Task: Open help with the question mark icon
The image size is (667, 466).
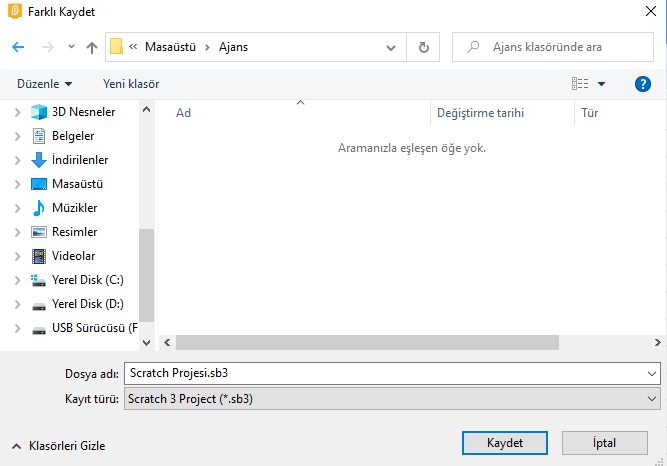Action: pyautogui.click(x=643, y=84)
